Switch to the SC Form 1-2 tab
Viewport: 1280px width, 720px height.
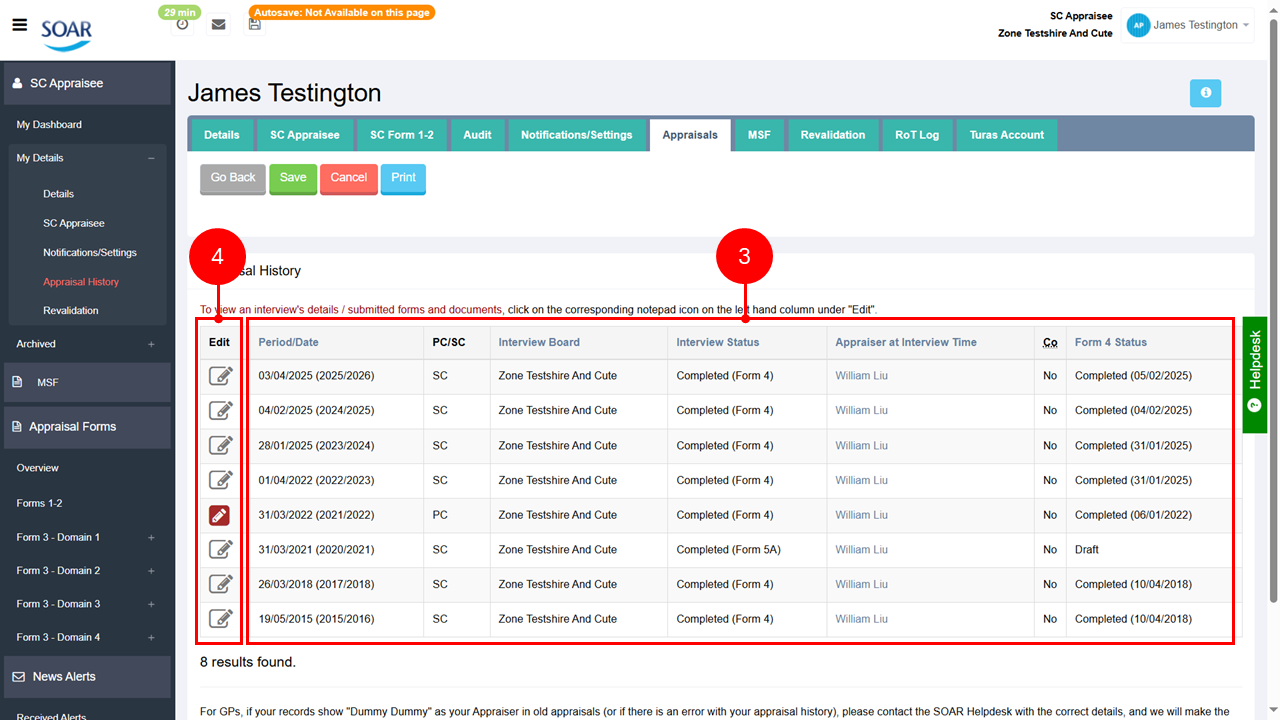(x=401, y=135)
